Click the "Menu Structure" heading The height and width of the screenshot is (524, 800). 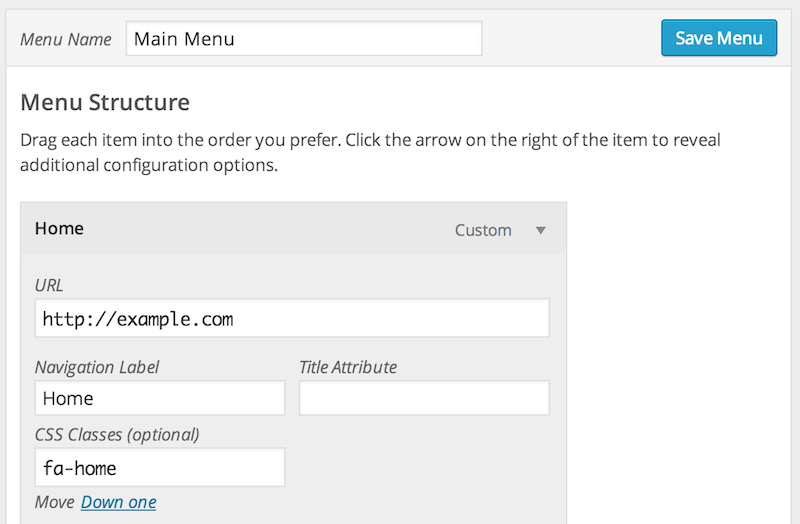(x=105, y=102)
